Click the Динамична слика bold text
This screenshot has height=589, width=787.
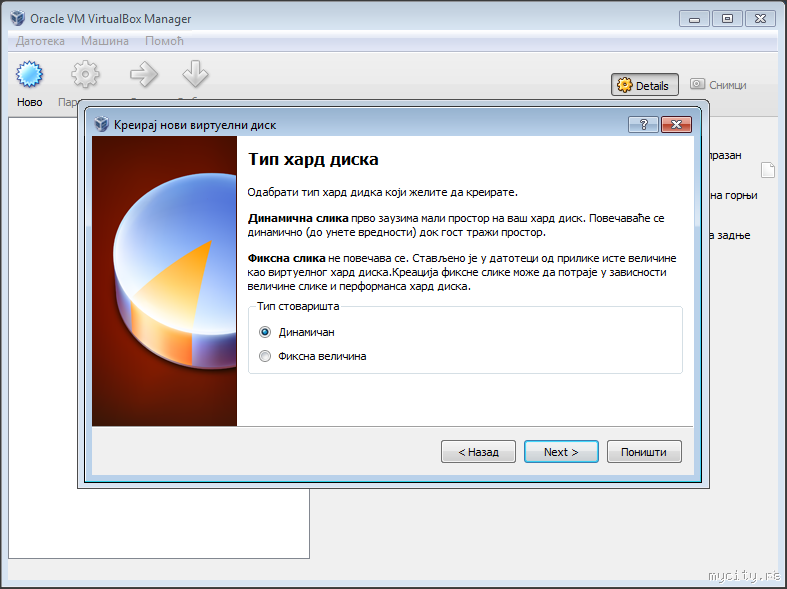pos(298,218)
